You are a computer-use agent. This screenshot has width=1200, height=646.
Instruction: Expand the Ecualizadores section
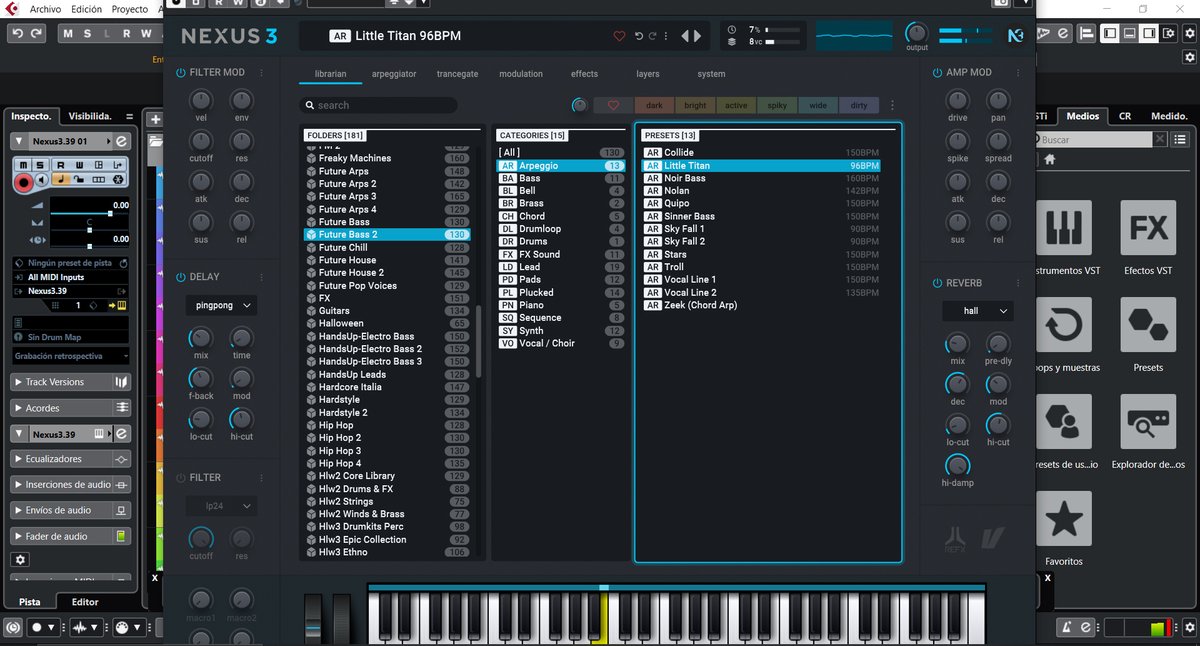70,459
